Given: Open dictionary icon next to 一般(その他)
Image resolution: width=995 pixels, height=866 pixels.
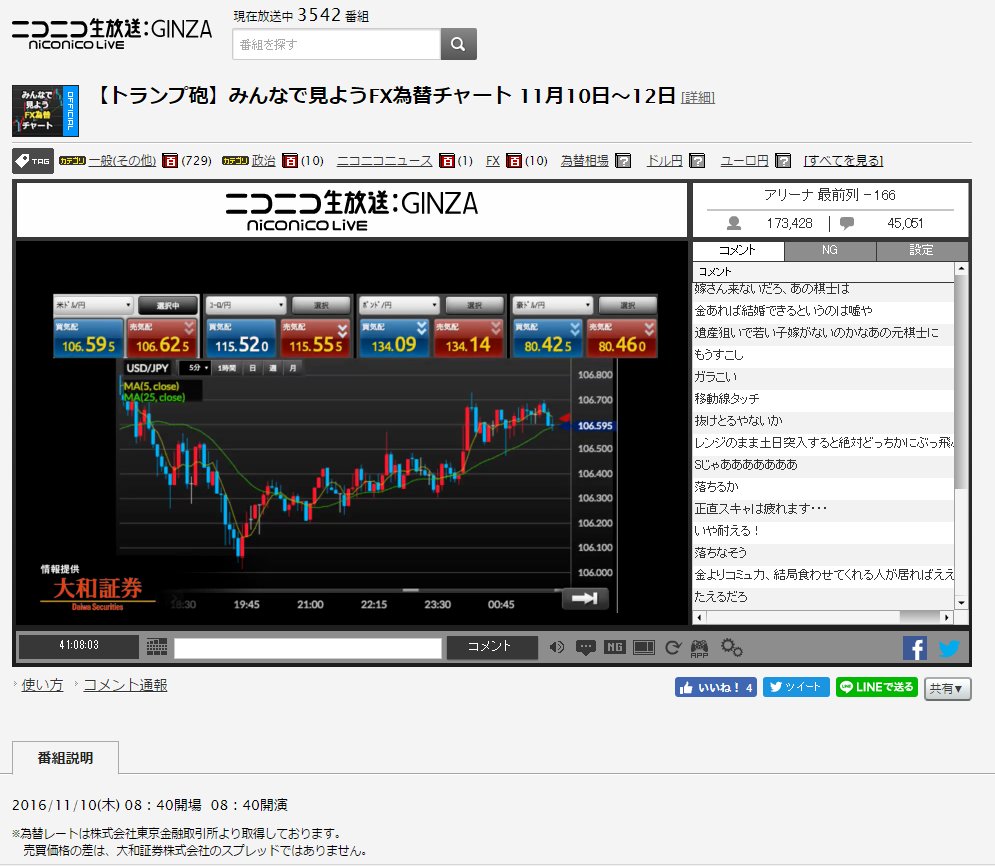Looking at the screenshot, I should [x=169, y=161].
